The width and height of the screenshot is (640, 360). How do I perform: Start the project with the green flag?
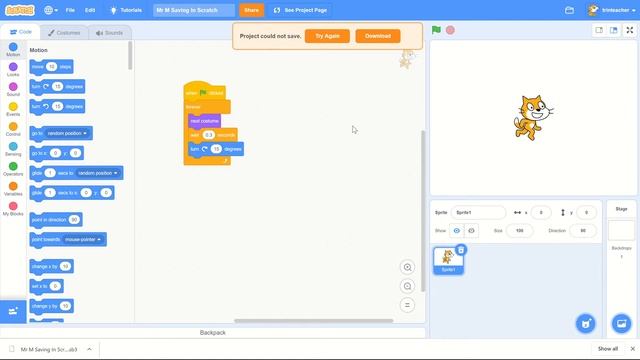pos(436,30)
